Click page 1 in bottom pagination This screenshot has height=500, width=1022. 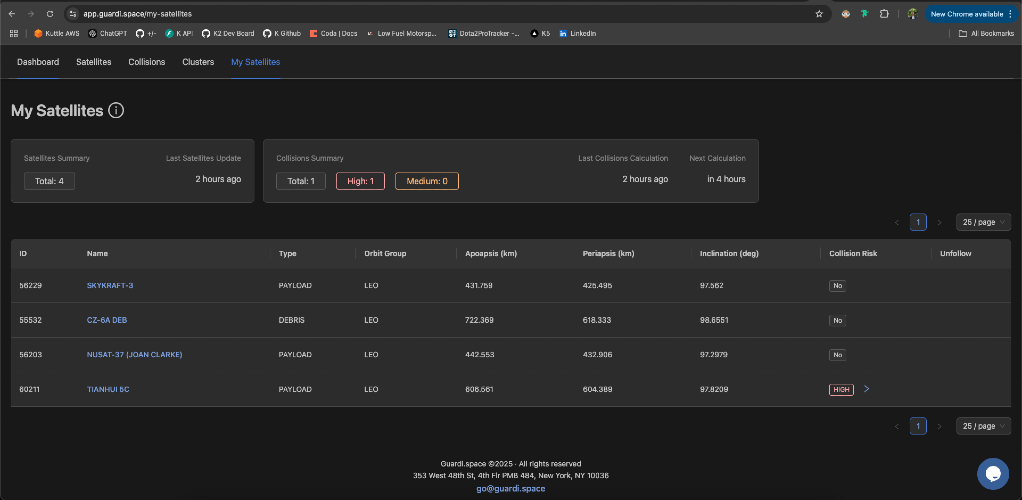(x=918, y=426)
